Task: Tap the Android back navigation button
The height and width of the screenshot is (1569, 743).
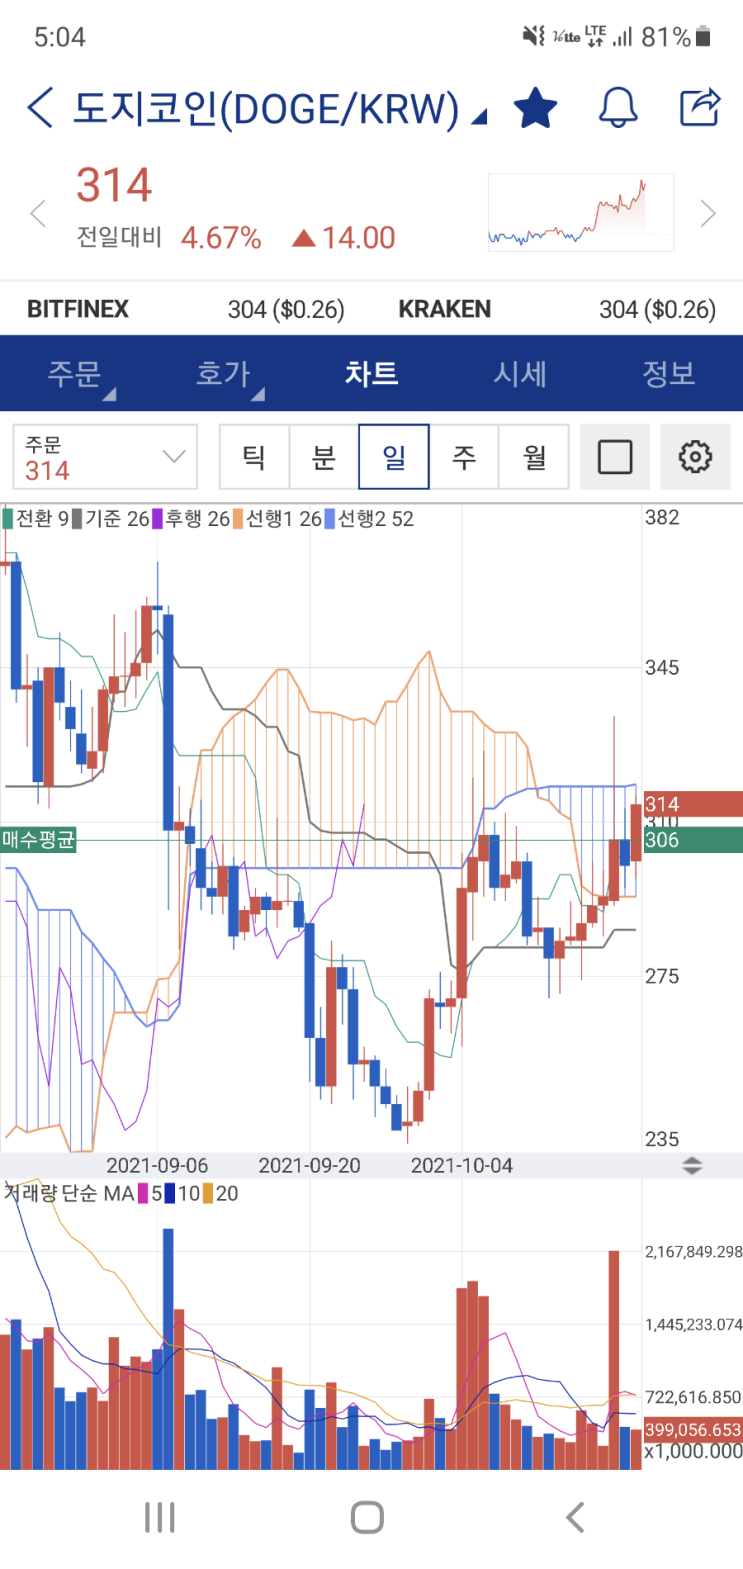Action: [x=575, y=1517]
